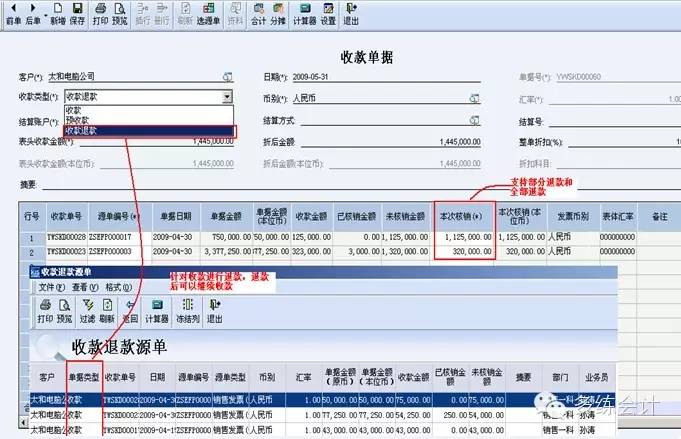Click the 本次核销(*) column header

pos(464,216)
